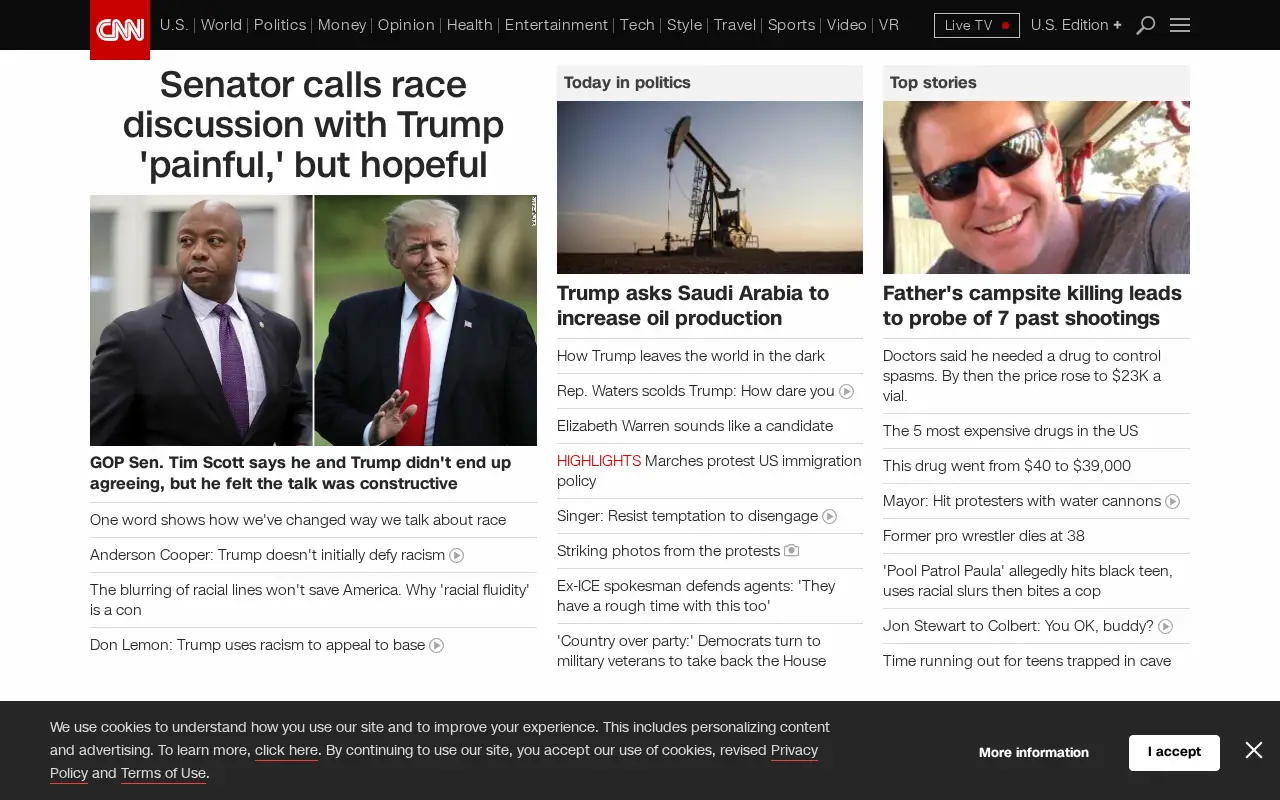Click camera icon beside Striking photos headline
This screenshot has width=1280, height=800.
pyautogui.click(x=792, y=551)
